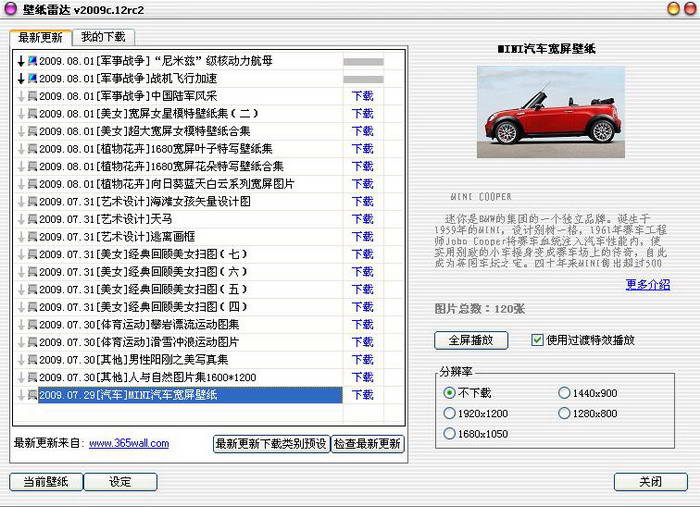Screen dimensions: 700x507
Task: Click the 关闭 button
Action: 651,482
